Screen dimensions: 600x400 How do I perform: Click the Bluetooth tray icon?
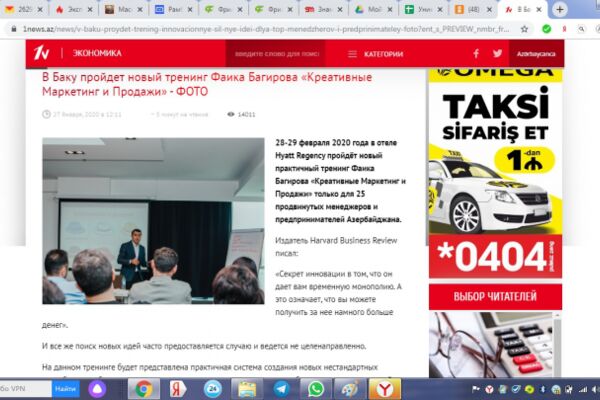click(x=542, y=389)
